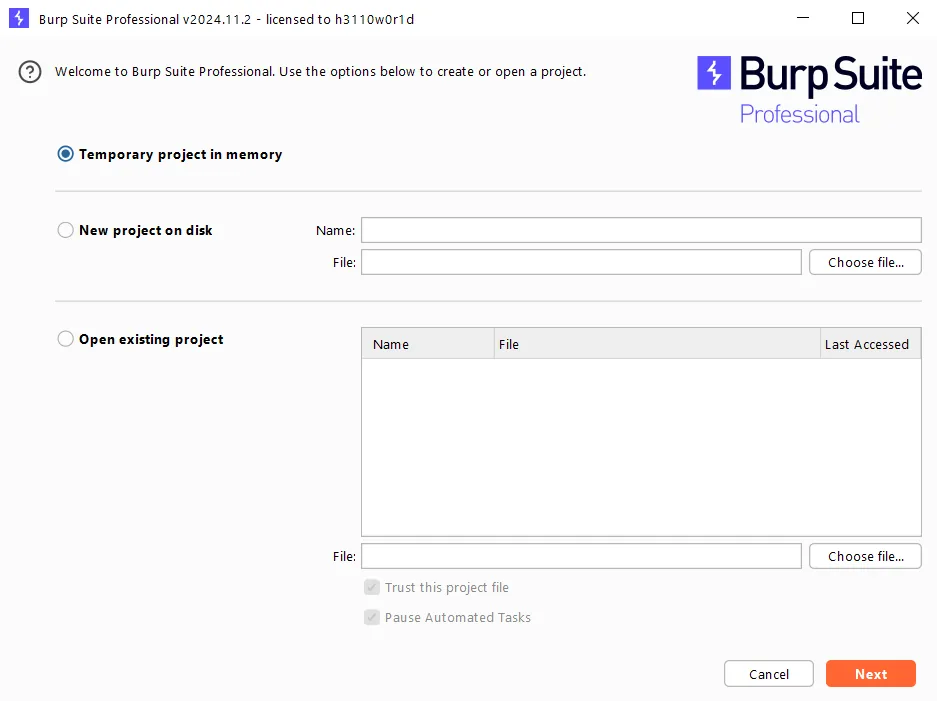Choose New project on disk option
The image size is (937, 701).
click(65, 230)
